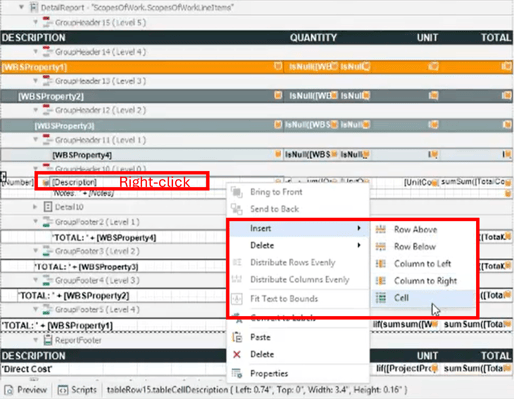Screen dimensions: 514x399
Task: Collapse GroupHeader12 (Level 2) band
Action: [x=35, y=110]
